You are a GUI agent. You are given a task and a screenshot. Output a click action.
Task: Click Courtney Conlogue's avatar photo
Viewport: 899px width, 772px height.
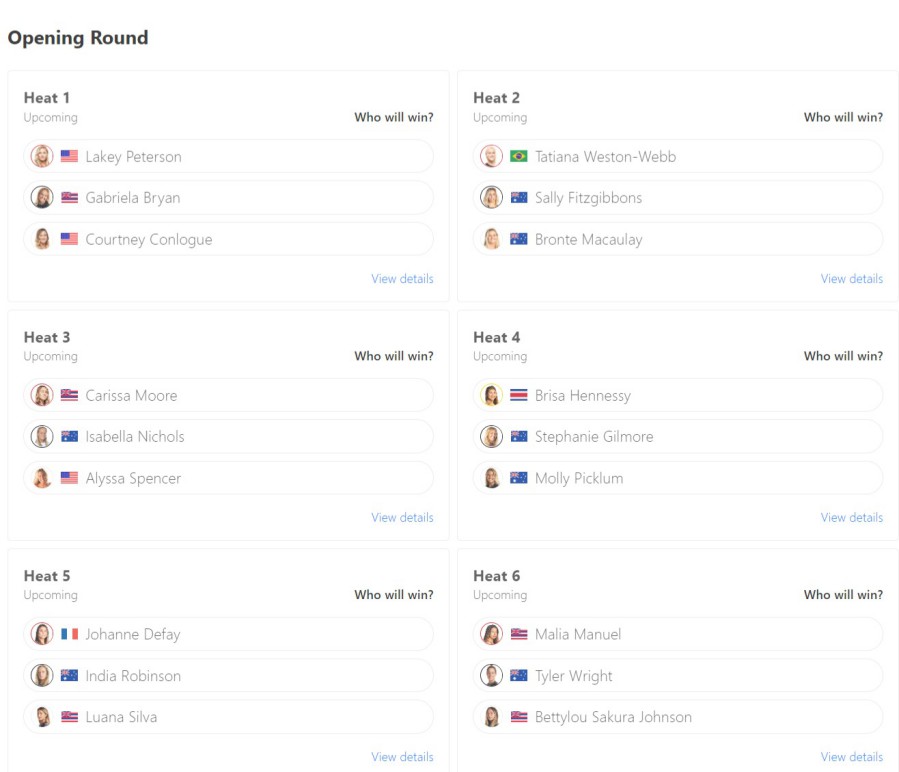pyautogui.click(x=42, y=239)
